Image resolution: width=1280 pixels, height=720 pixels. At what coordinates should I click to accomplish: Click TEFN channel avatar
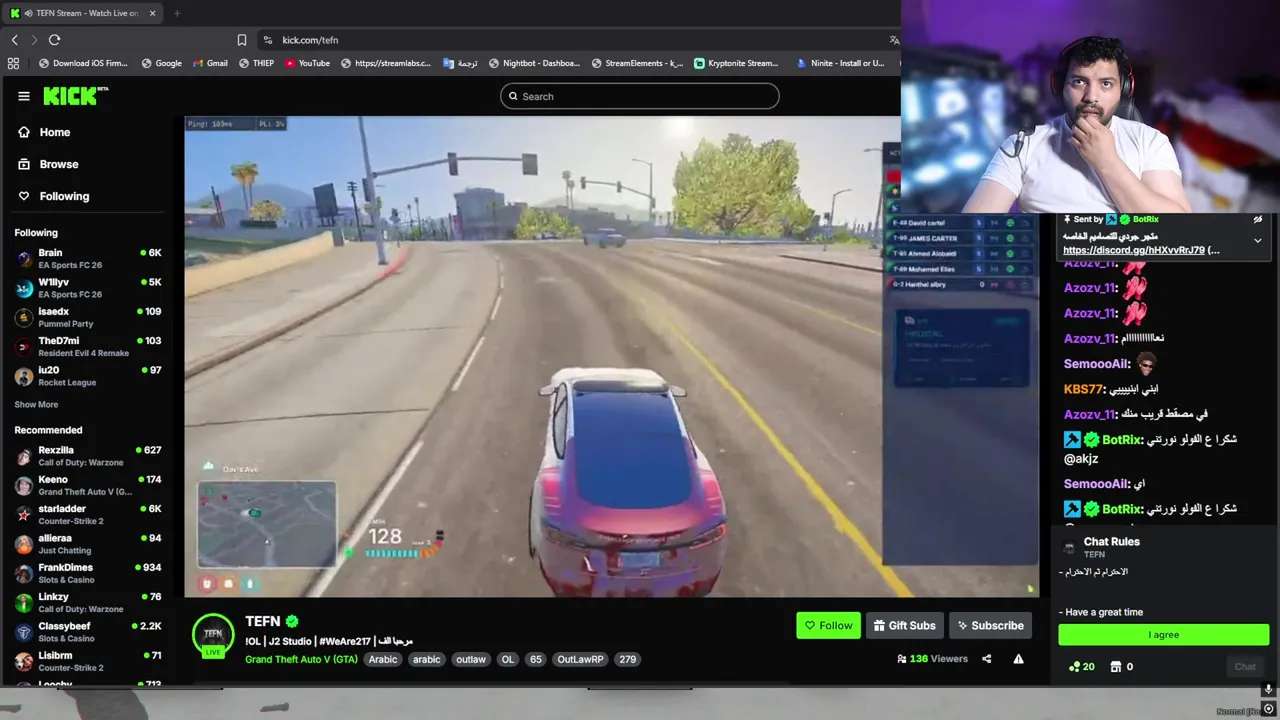coord(213,634)
